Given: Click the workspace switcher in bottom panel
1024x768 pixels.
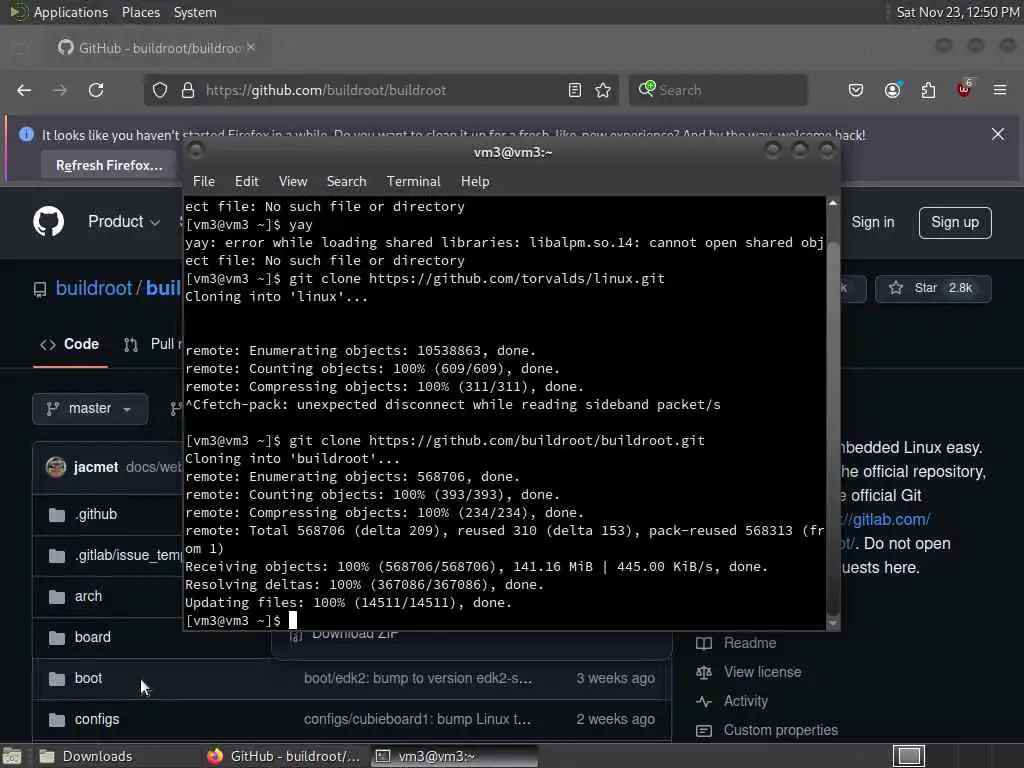Looking at the screenshot, I should click(909, 756).
